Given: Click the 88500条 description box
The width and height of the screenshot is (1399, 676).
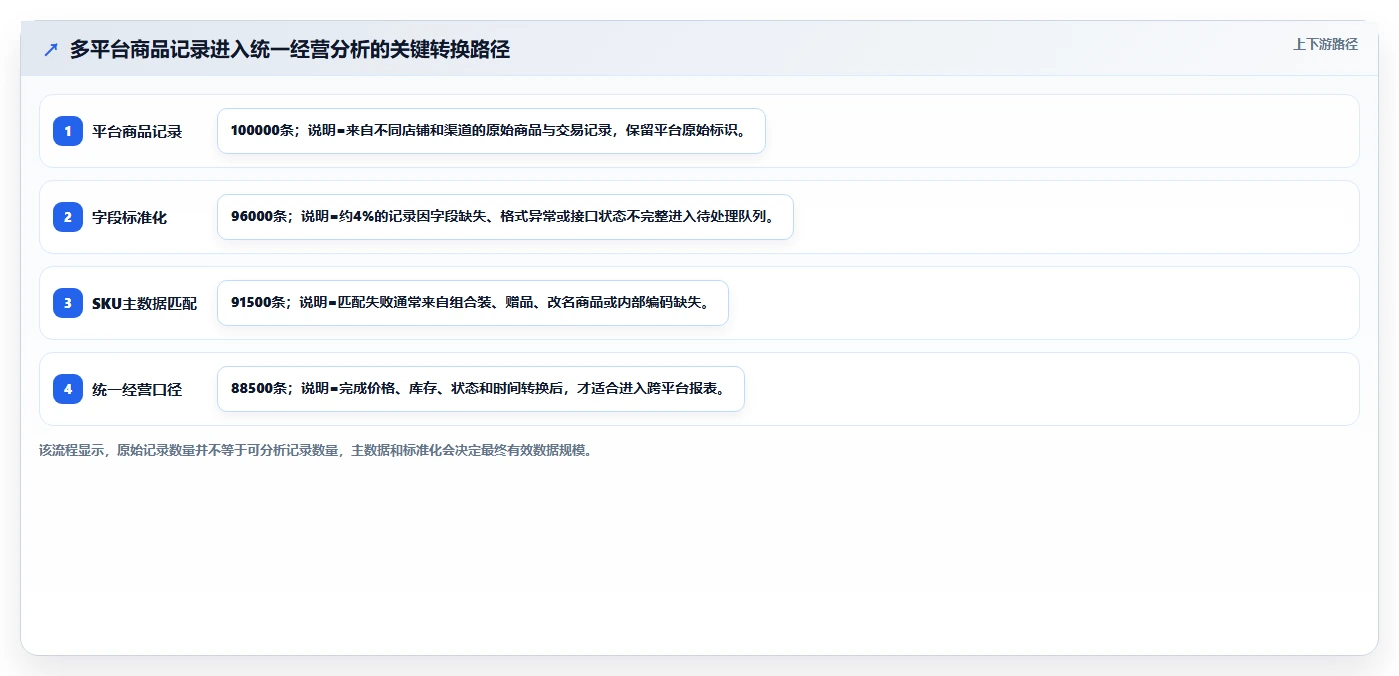Looking at the screenshot, I should click(x=481, y=389).
